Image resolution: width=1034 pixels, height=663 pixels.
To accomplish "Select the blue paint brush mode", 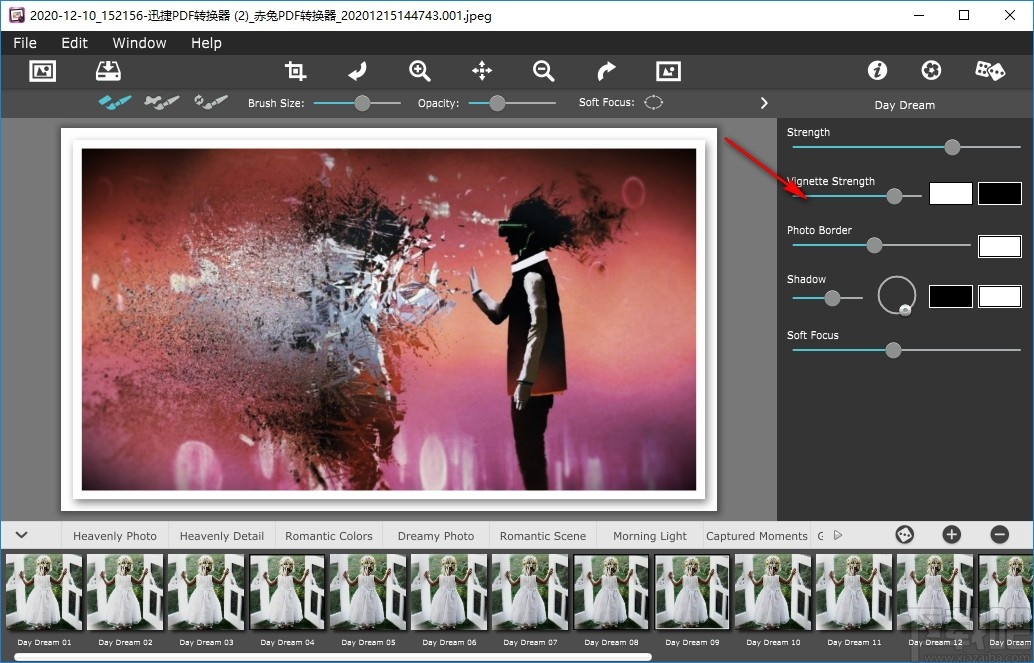I will tap(115, 102).
